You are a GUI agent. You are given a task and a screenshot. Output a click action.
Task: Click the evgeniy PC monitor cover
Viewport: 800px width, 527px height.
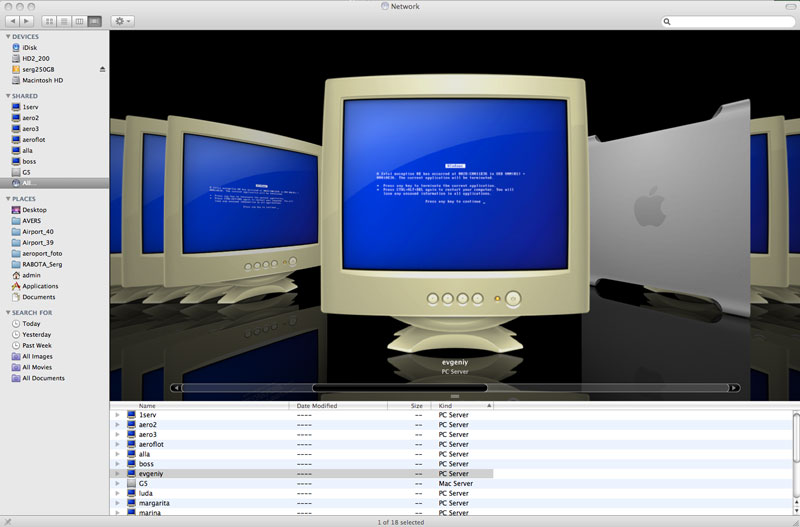click(x=455, y=214)
